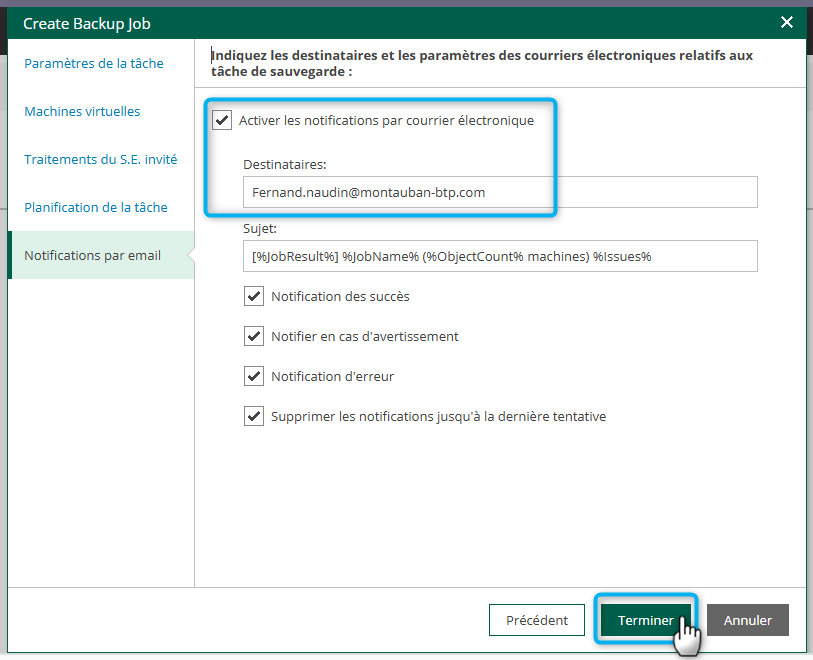Cancel with the Annuler button
Screen dimensions: 813x660
tap(748, 620)
